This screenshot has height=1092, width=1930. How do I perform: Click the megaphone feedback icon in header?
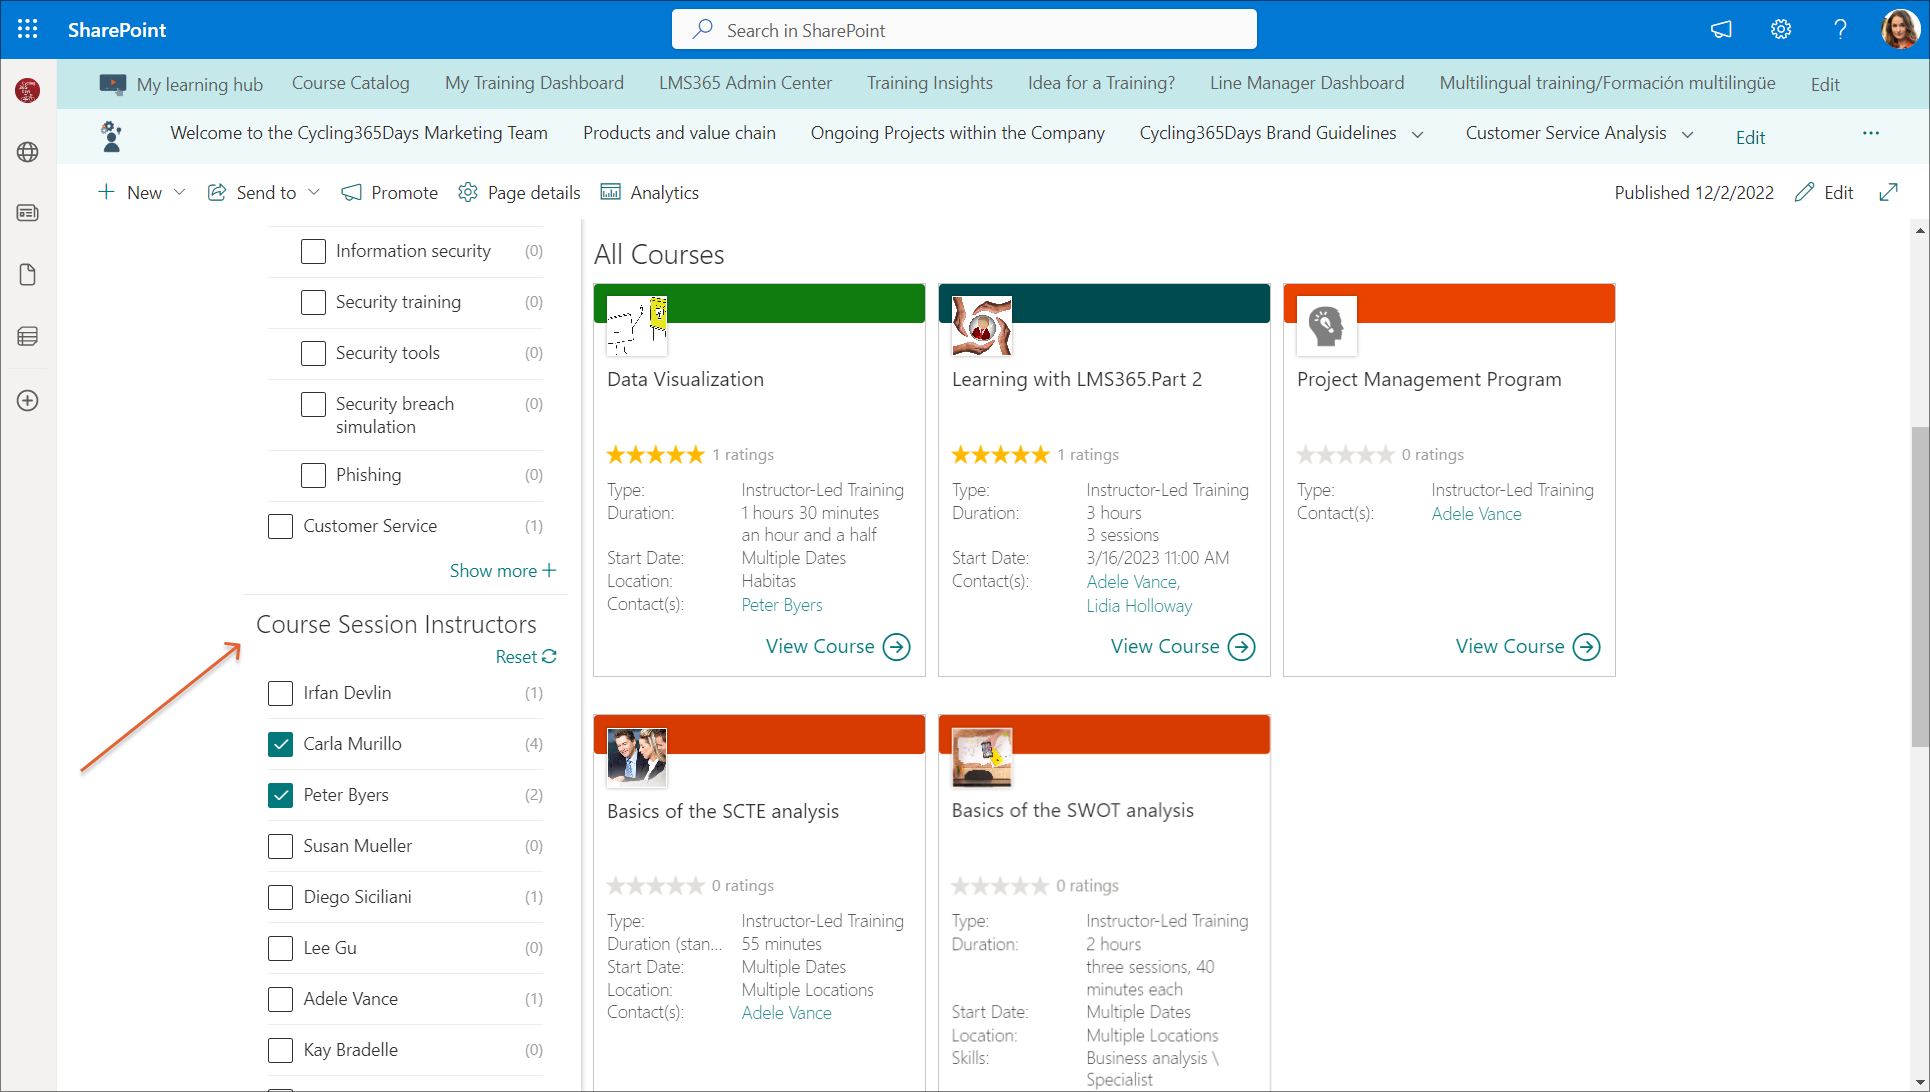pos(1721,30)
